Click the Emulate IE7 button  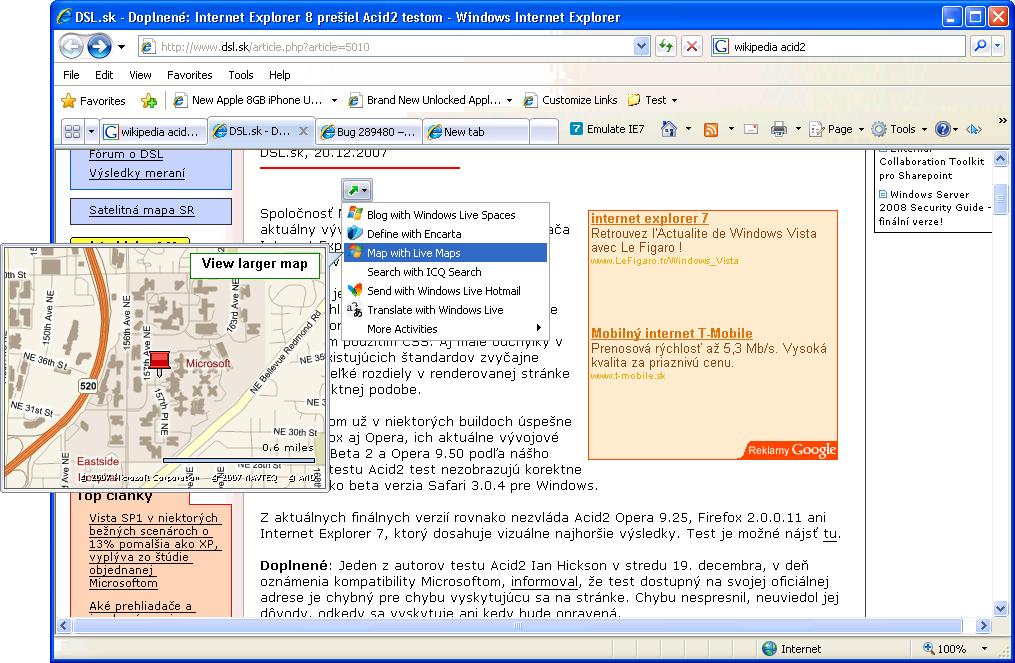(x=607, y=129)
